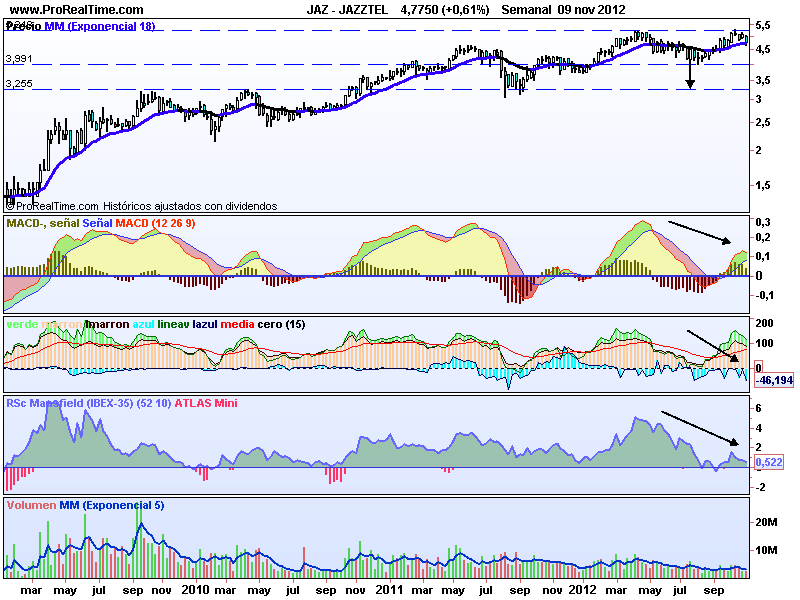
Task: Select the 0,522 value label
Action: 768,461
